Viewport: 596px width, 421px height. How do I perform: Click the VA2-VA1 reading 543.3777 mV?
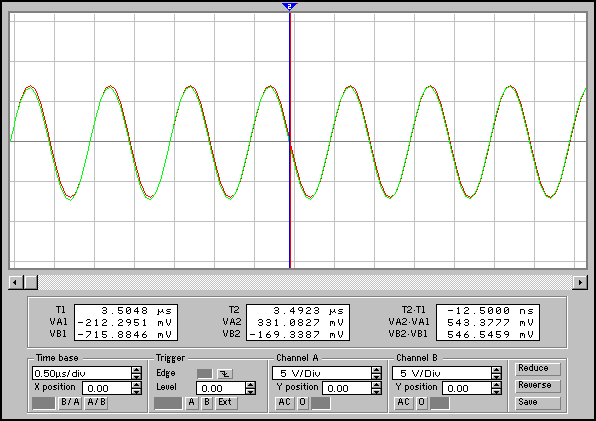point(491,323)
